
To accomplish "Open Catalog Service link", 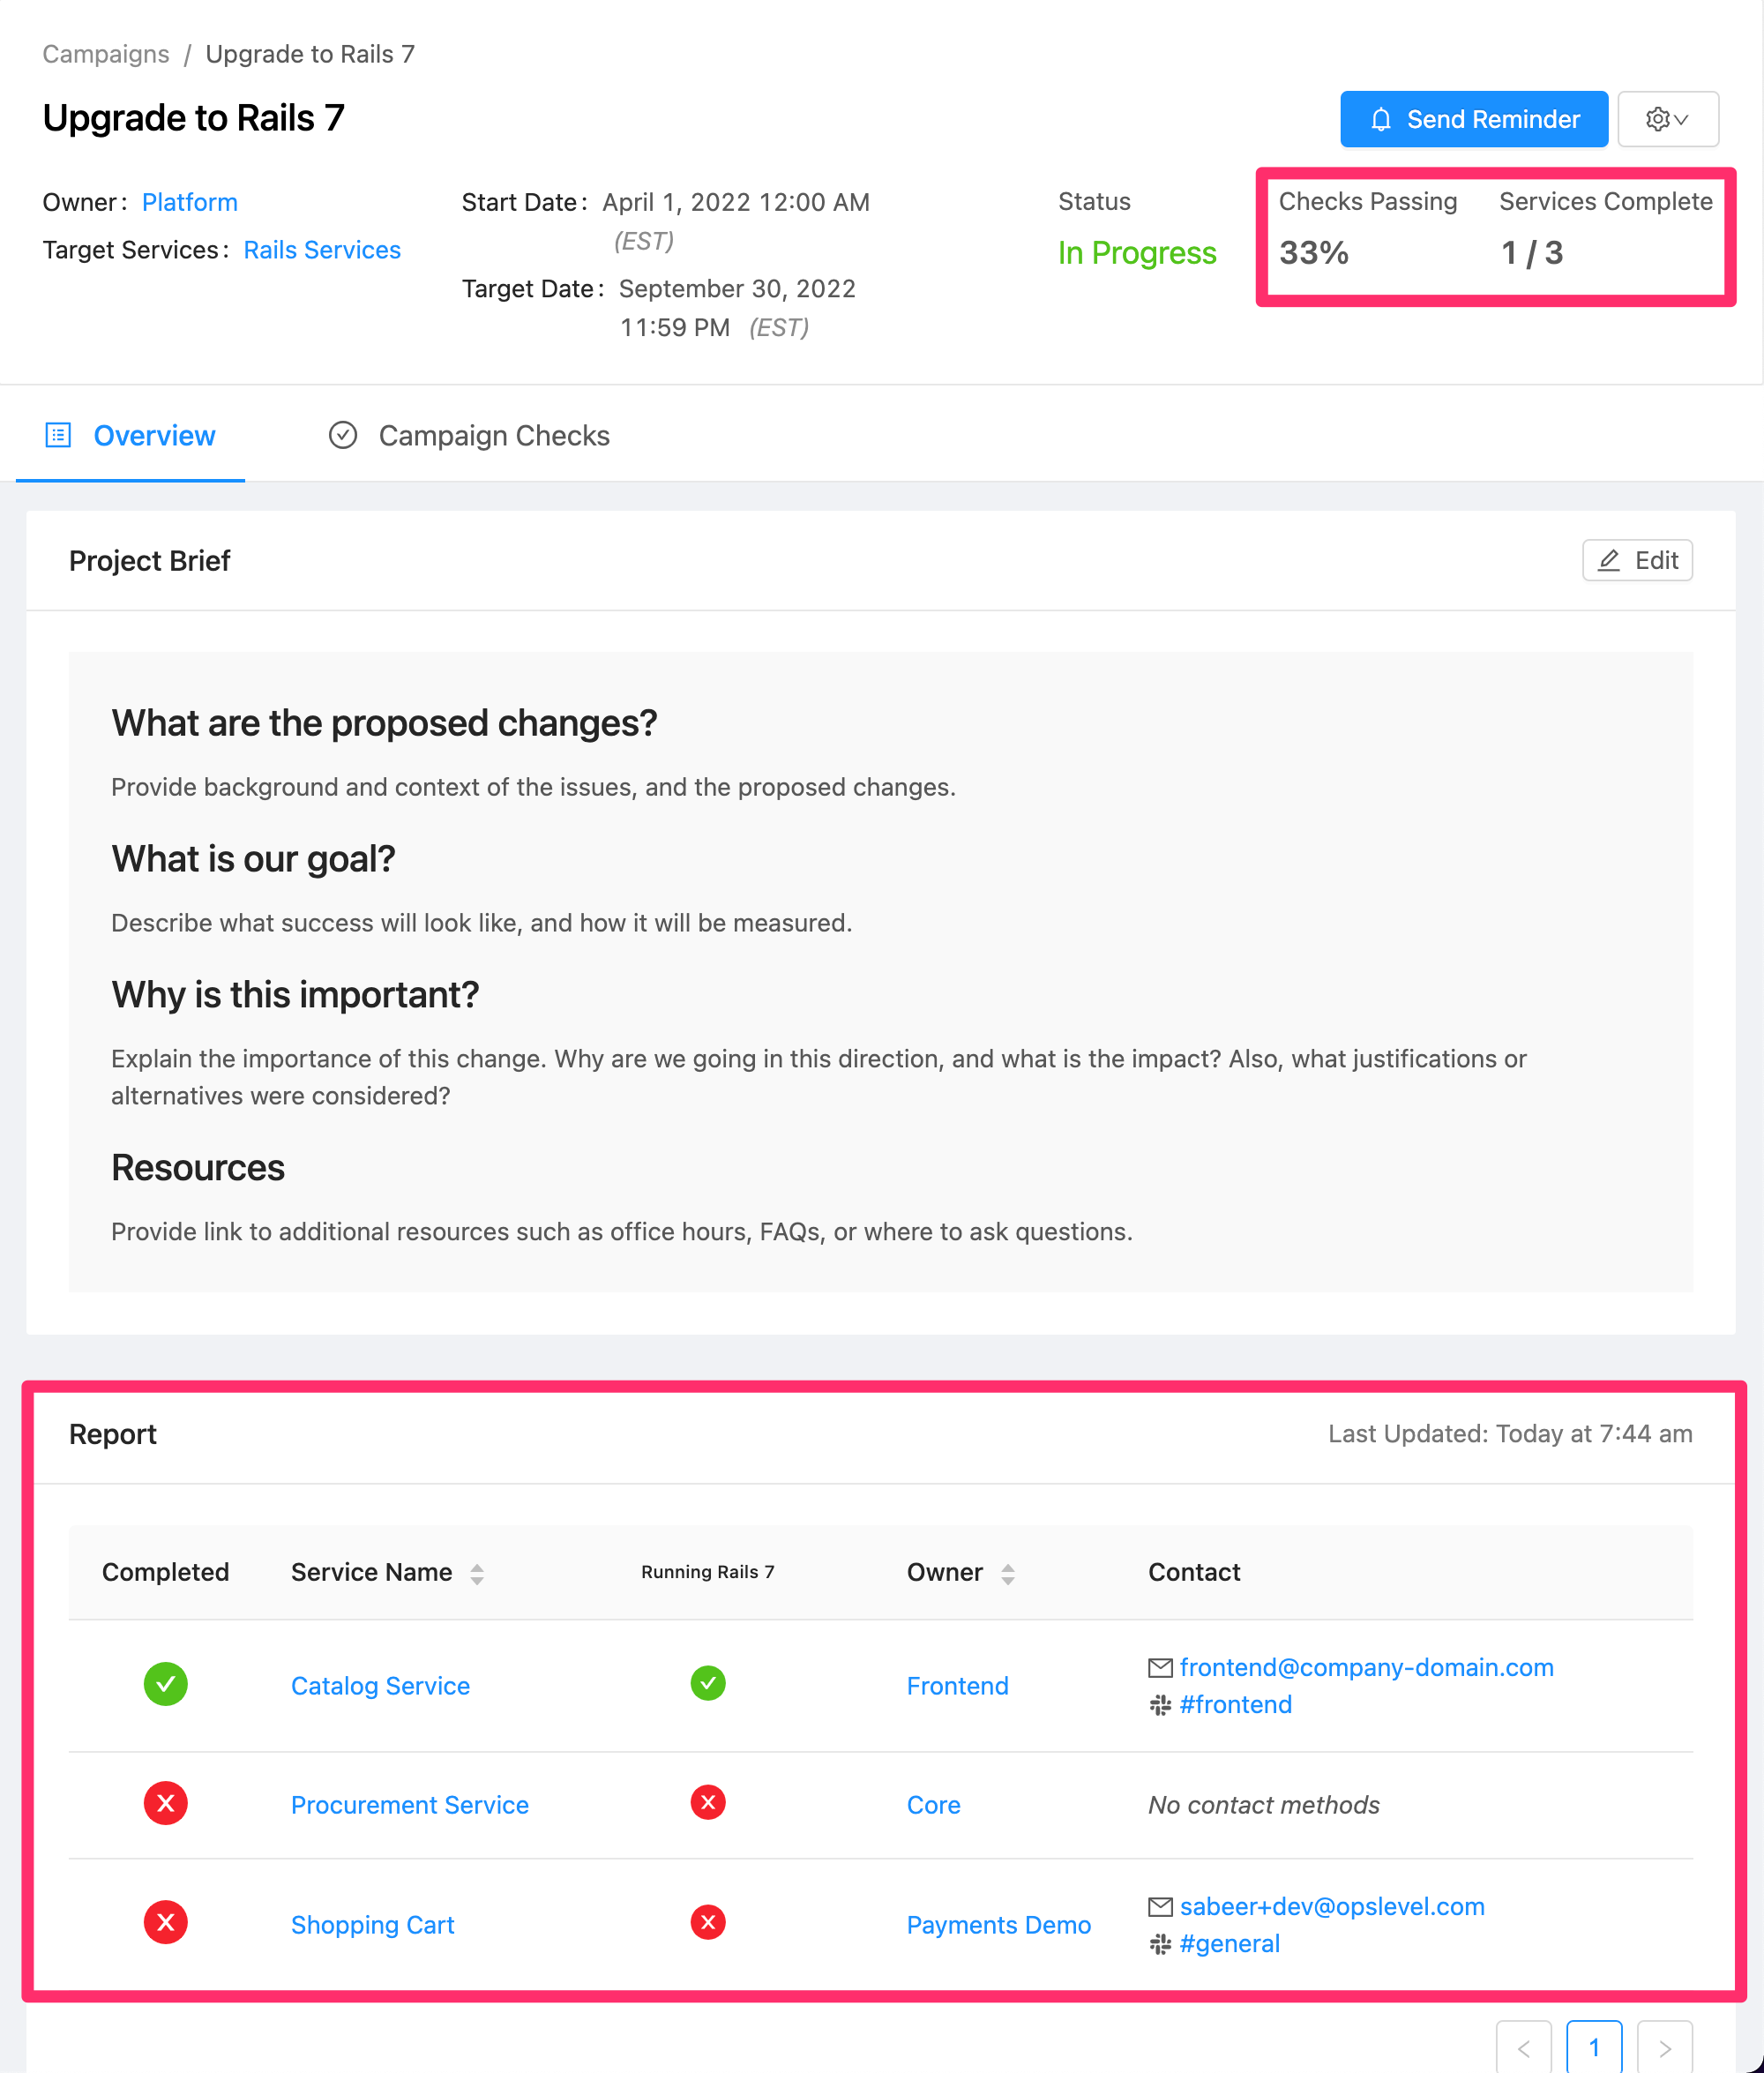I will tap(380, 1685).
